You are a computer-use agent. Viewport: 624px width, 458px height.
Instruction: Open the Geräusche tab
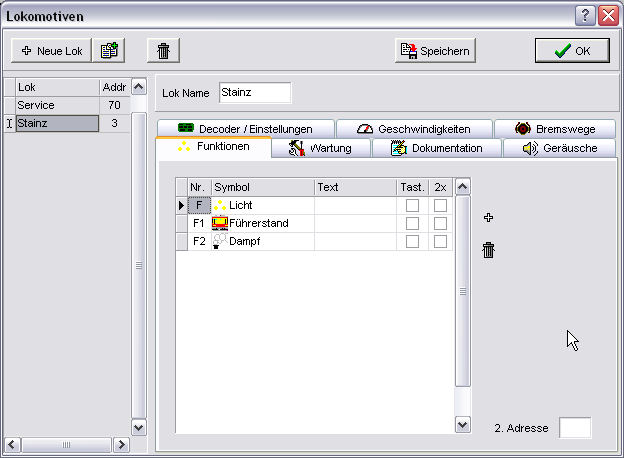click(x=560, y=148)
